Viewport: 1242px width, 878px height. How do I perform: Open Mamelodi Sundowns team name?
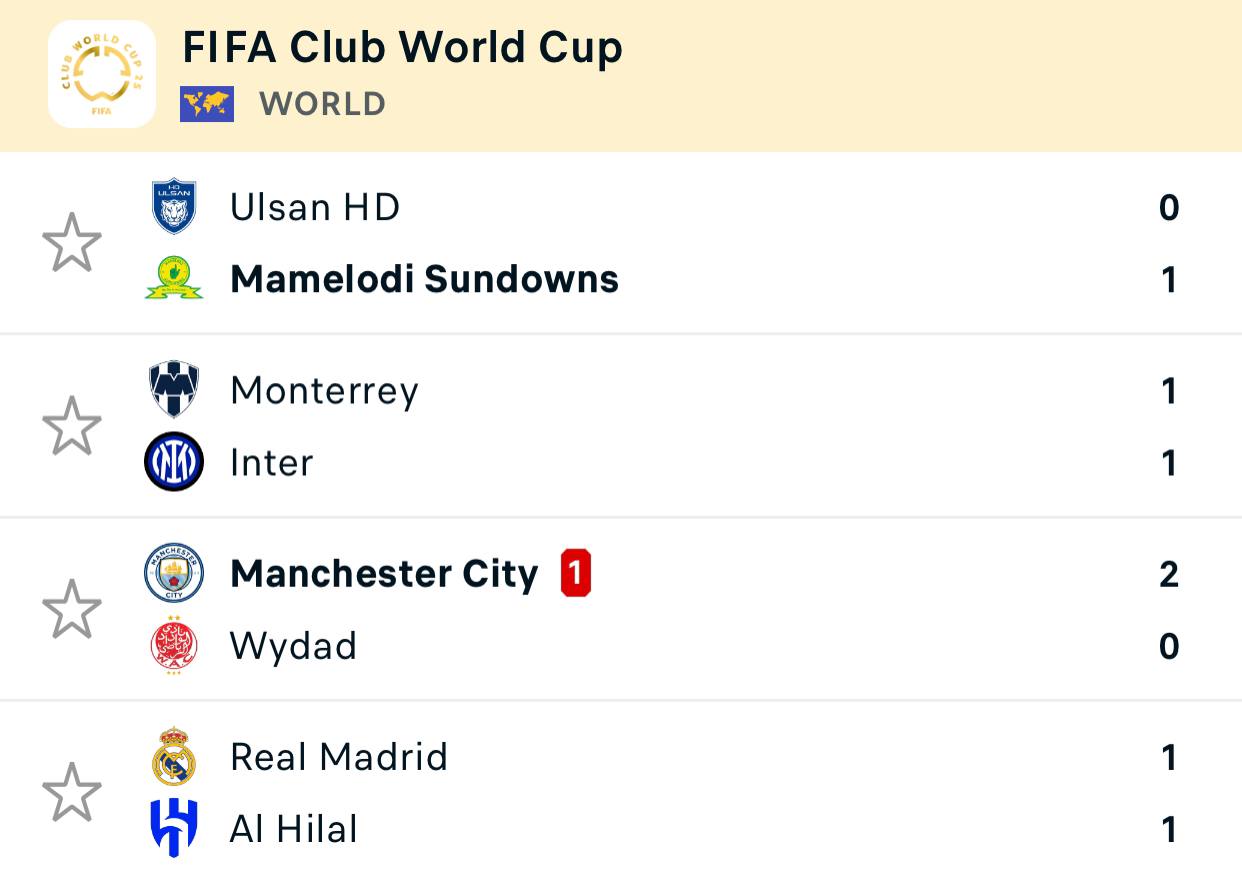pyautogui.click(x=425, y=279)
